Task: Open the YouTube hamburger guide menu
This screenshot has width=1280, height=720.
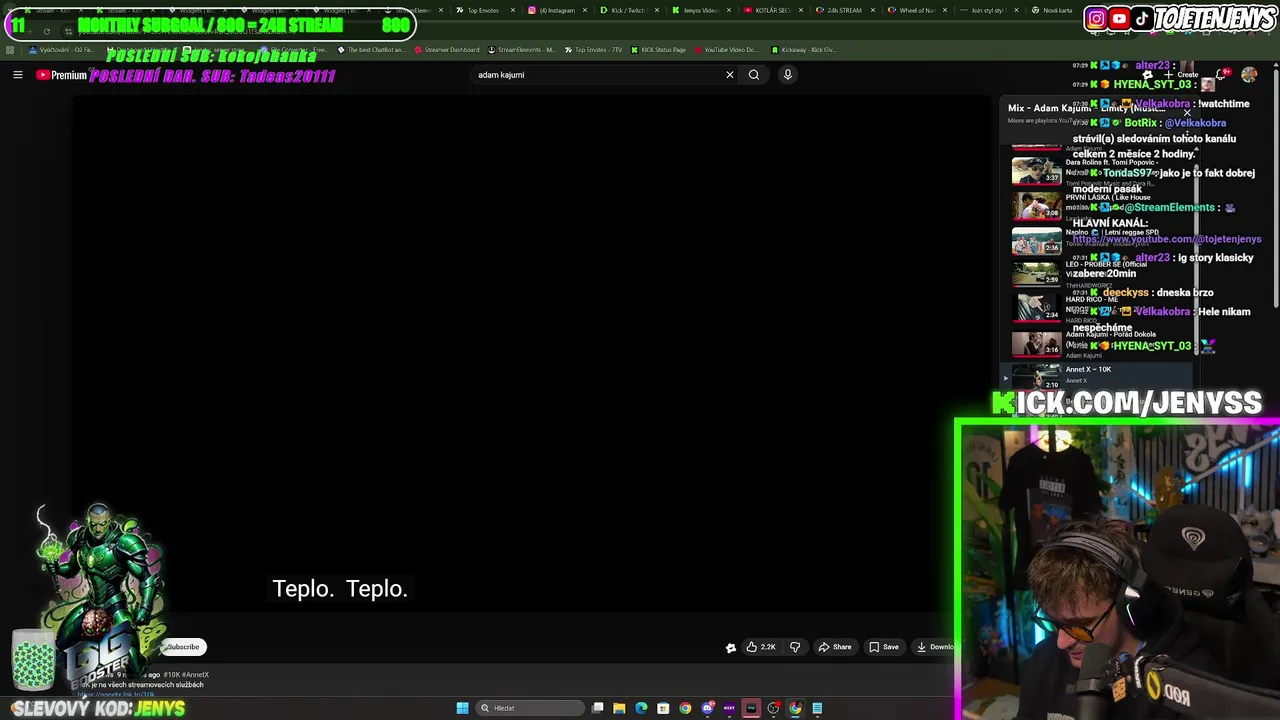Action: 17,75
